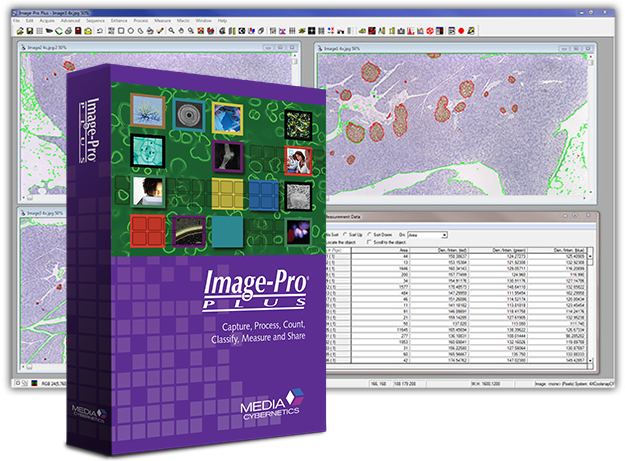Click the red-yellow pencil toolbar icon
625x461 pixels.
[x=160, y=31]
